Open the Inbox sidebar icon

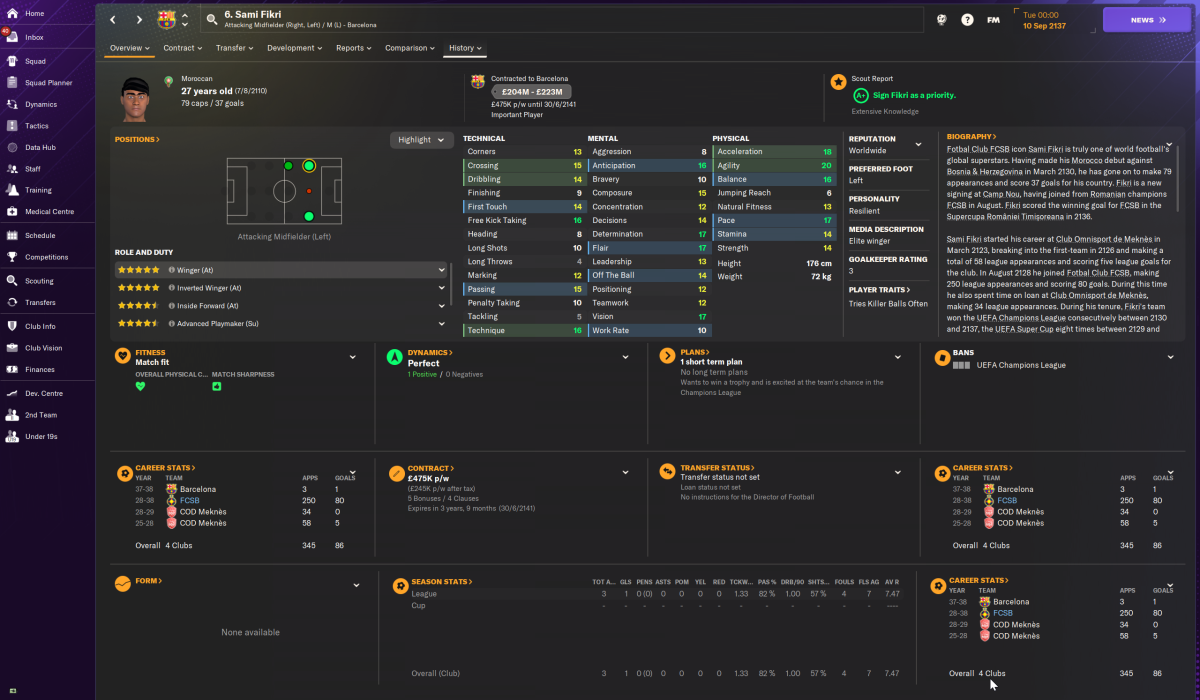tap(11, 37)
